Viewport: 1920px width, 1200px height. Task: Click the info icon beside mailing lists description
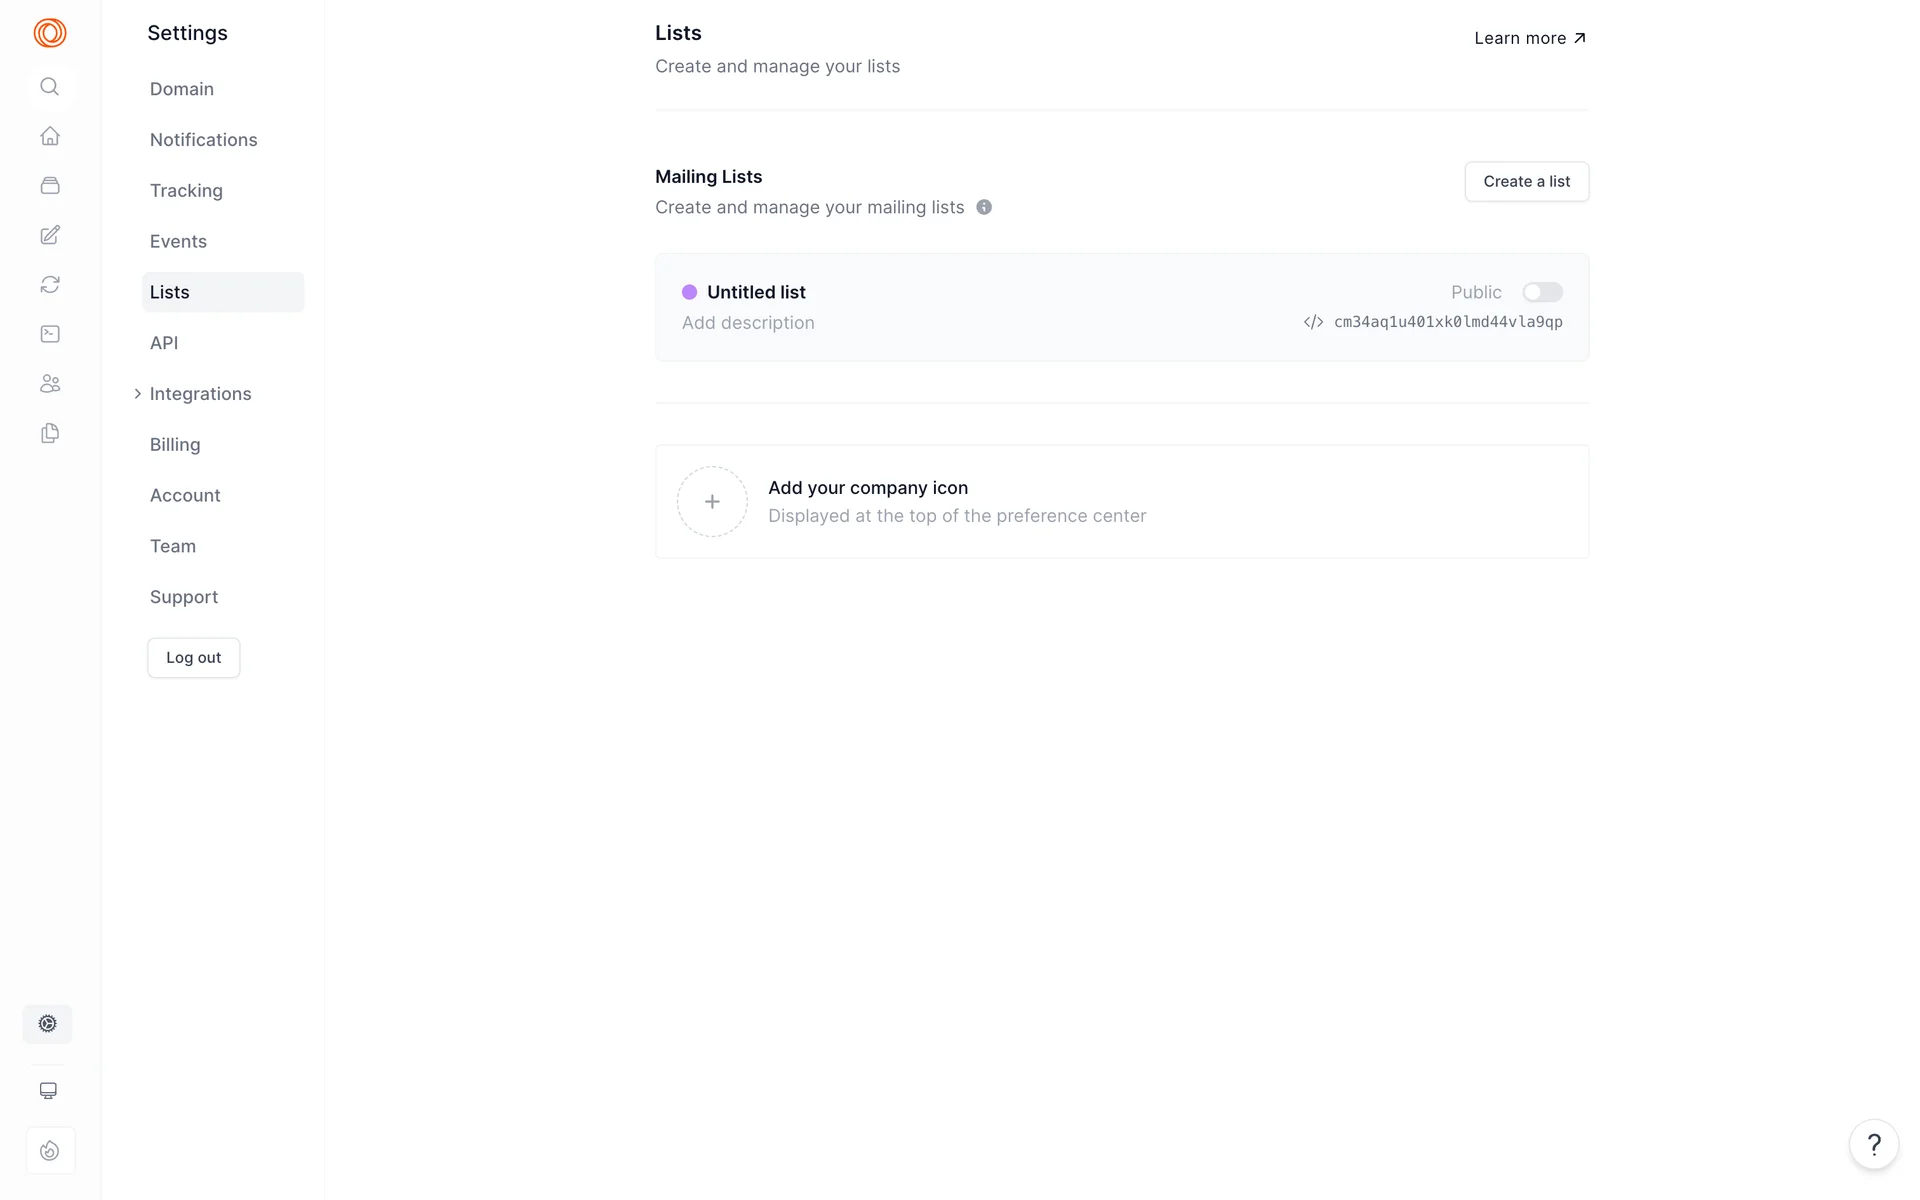click(984, 207)
